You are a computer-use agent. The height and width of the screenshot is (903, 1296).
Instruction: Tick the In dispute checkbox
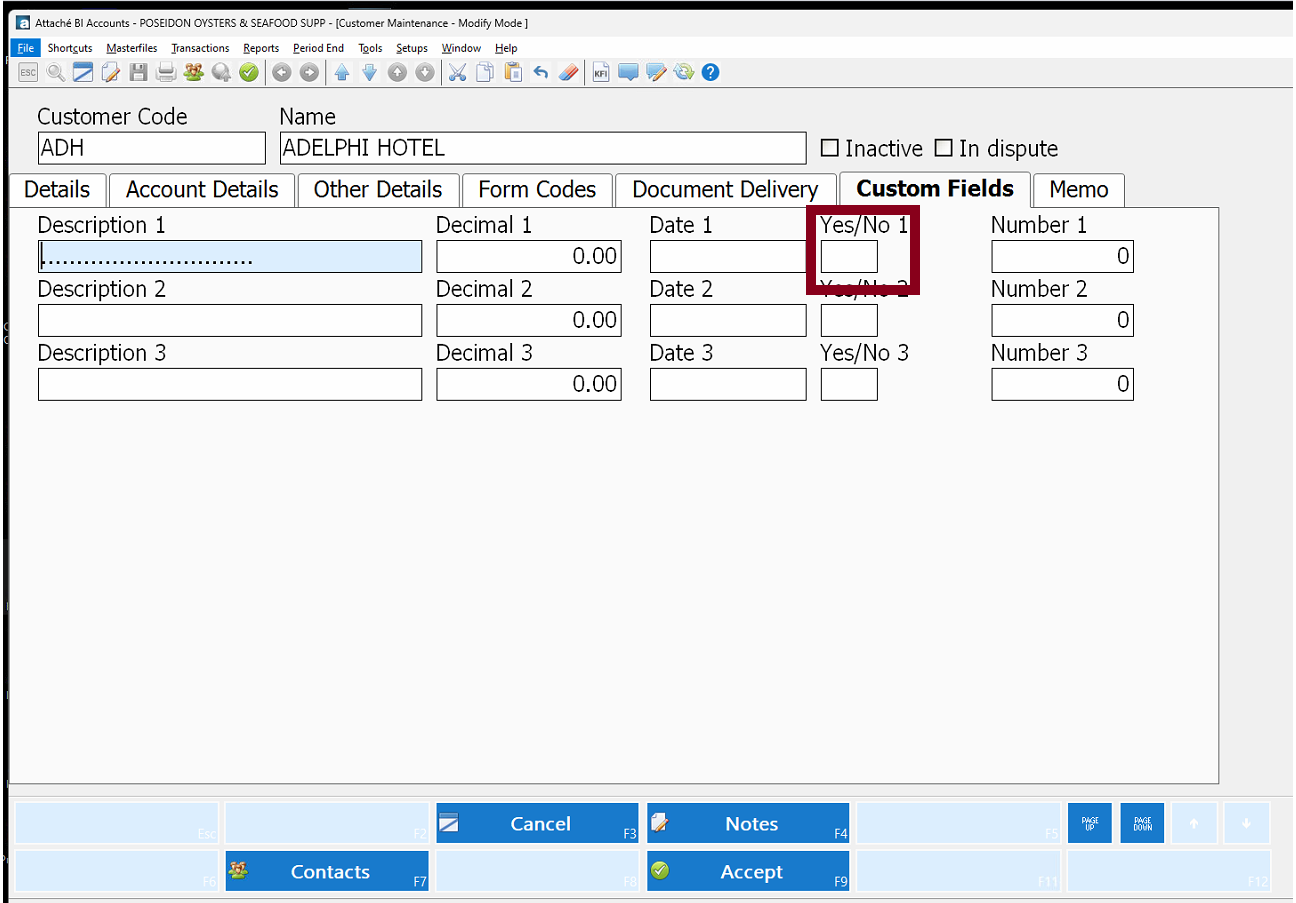(x=943, y=148)
